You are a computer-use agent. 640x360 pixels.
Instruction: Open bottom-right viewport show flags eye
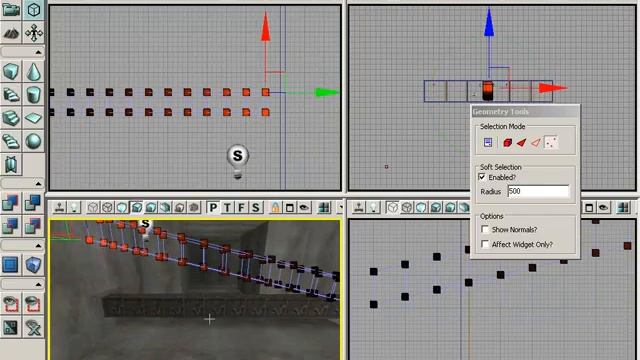pos(603,207)
